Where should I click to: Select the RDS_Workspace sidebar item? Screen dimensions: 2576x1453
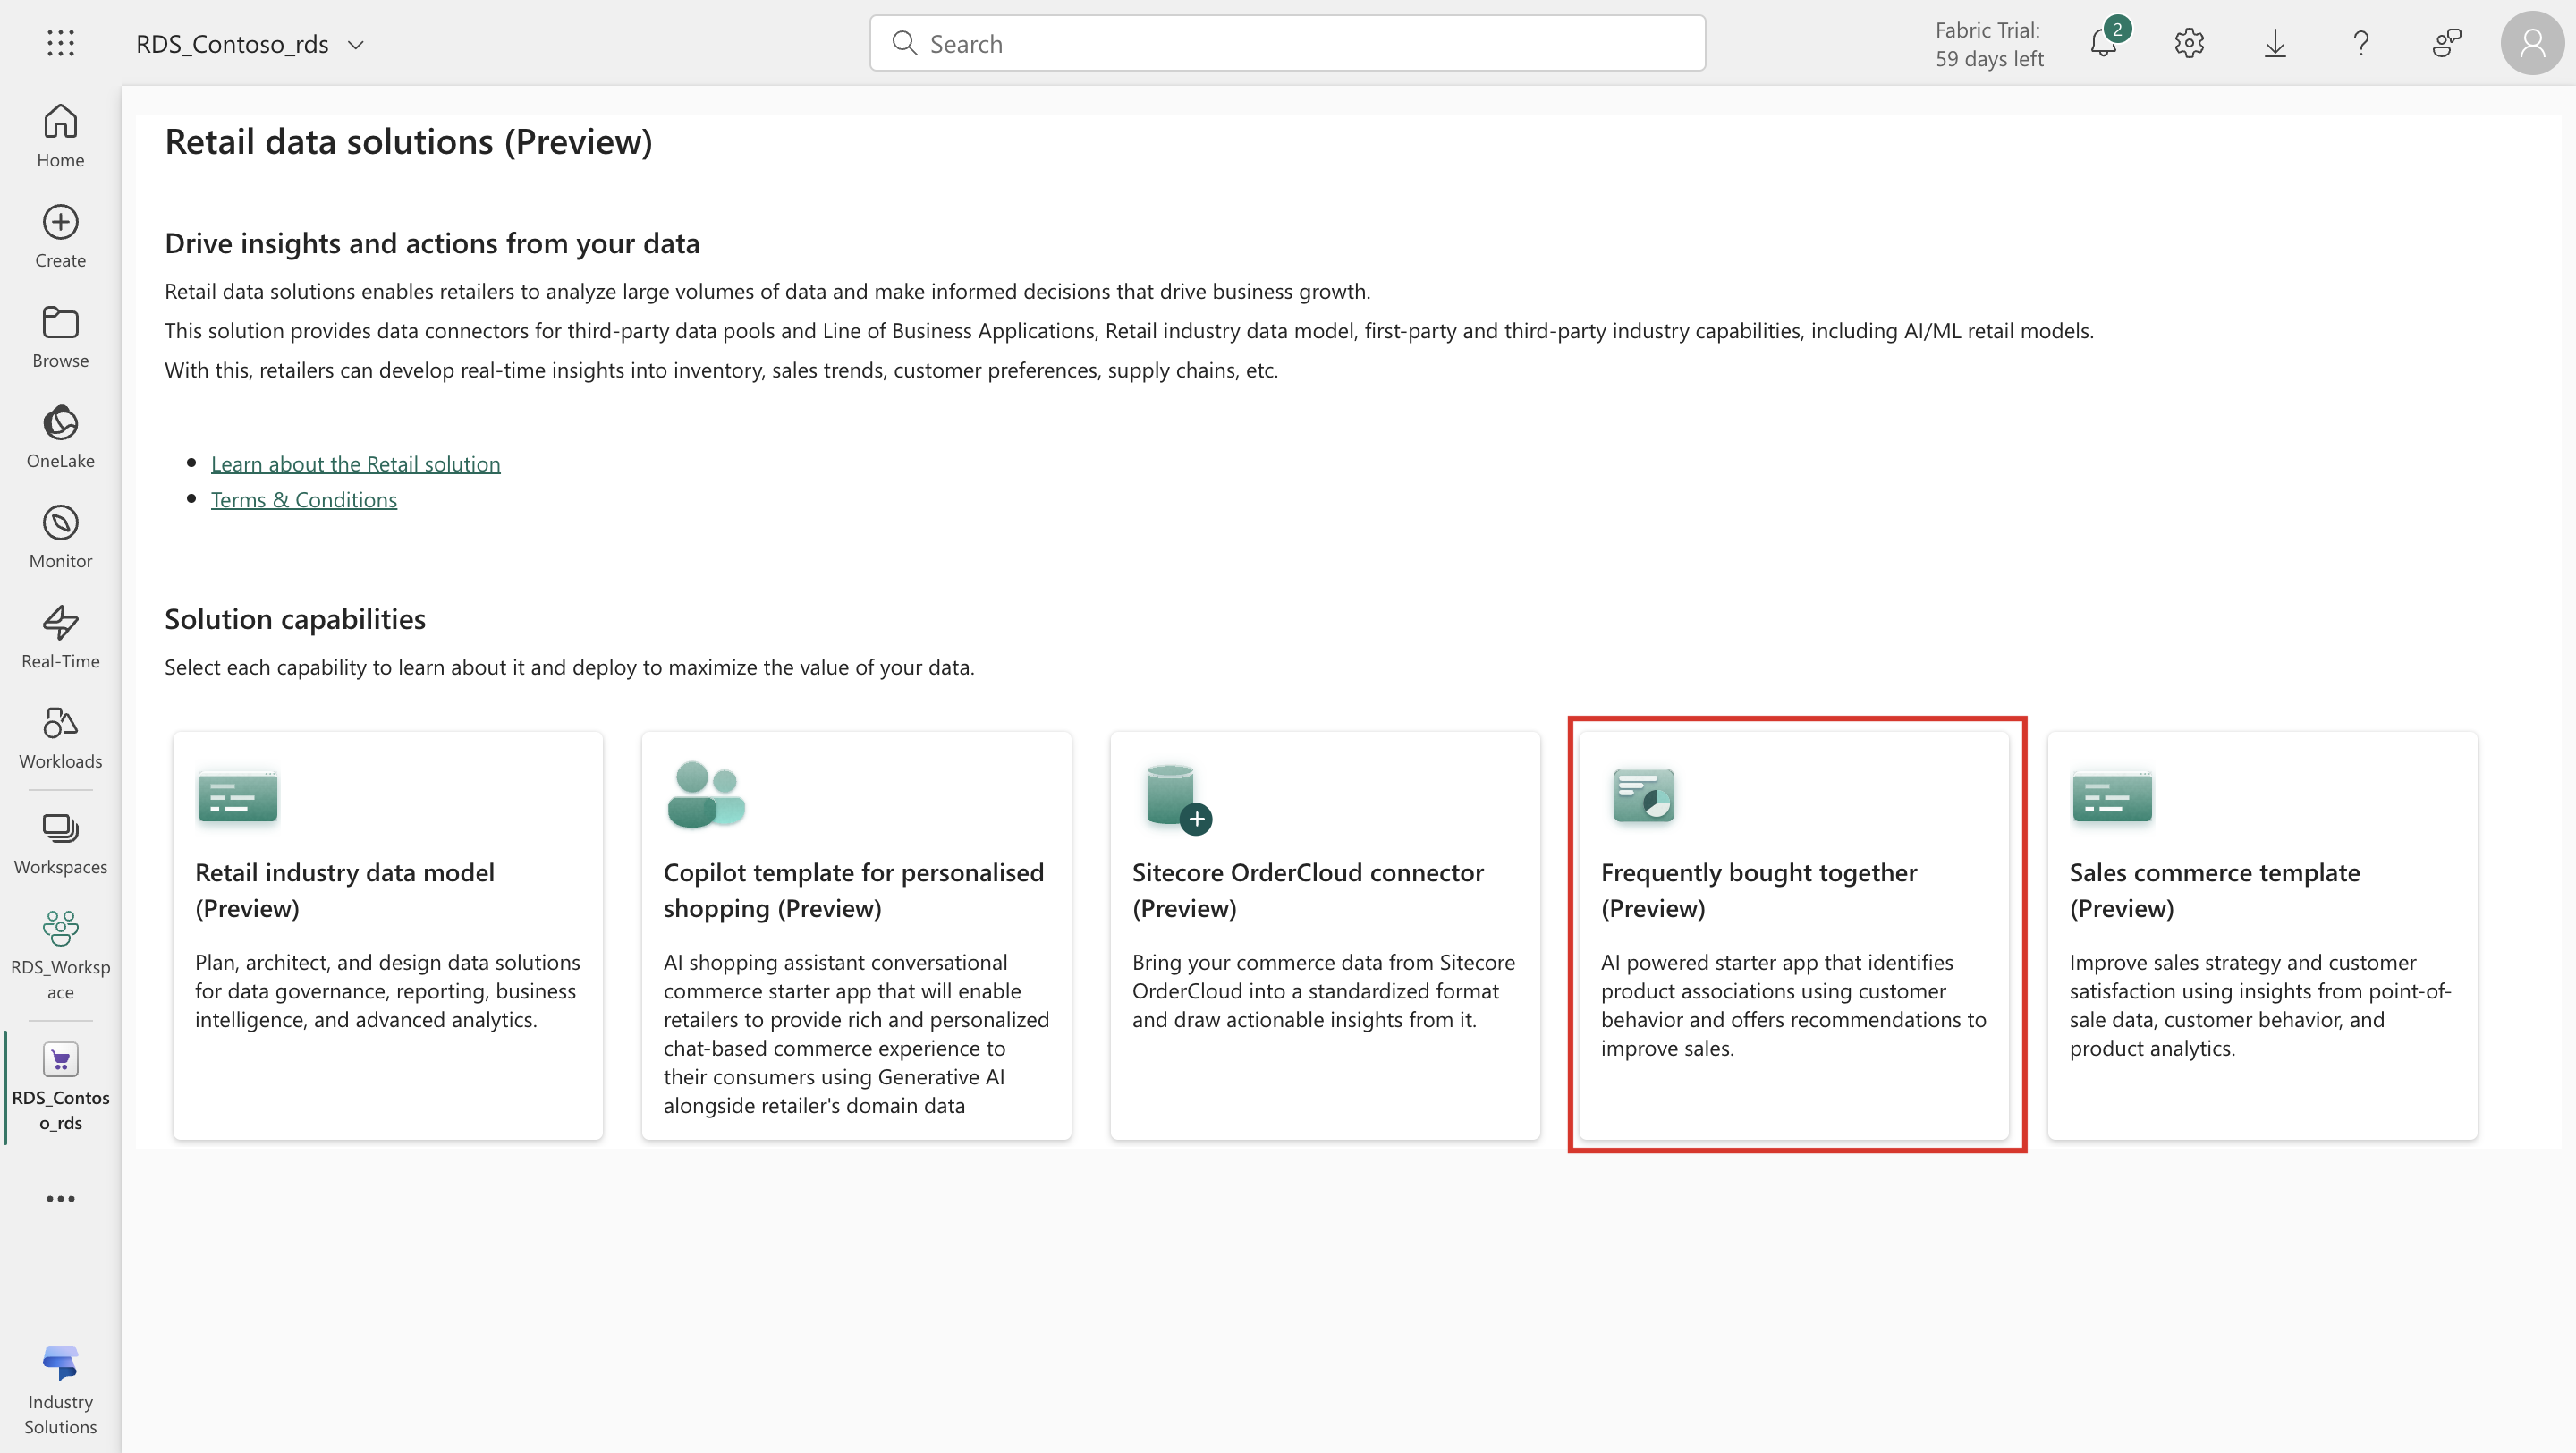(x=61, y=955)
